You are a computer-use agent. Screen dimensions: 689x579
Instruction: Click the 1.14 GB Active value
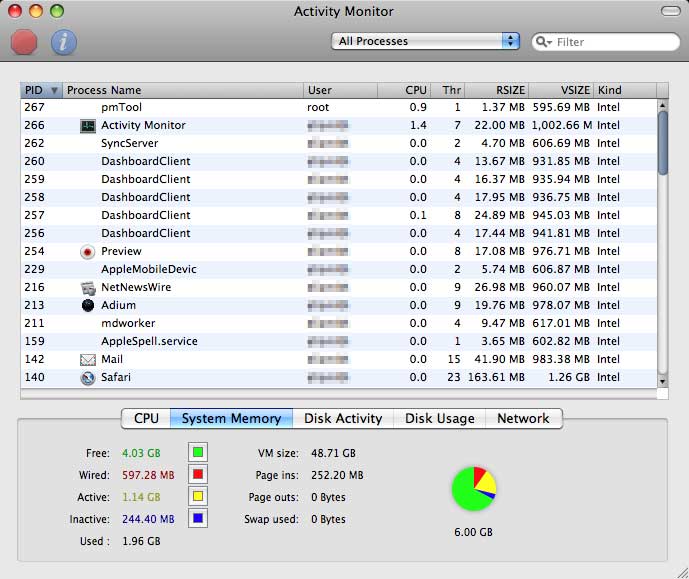coord(141,497)
